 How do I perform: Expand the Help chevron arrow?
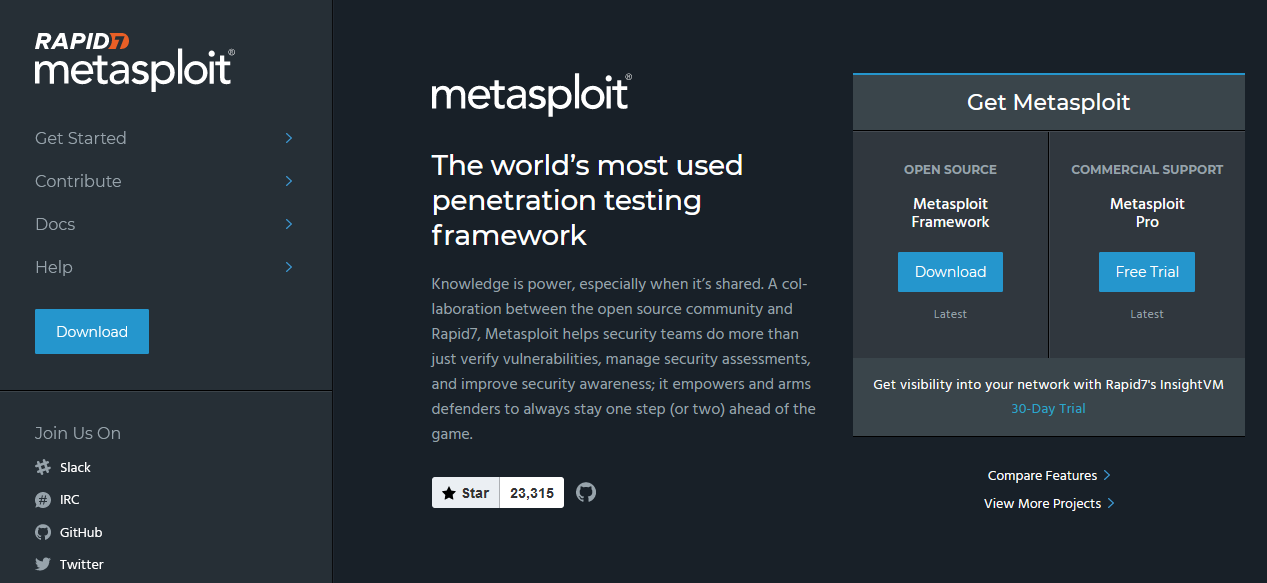pyautogui.click(x=289, y=267)
